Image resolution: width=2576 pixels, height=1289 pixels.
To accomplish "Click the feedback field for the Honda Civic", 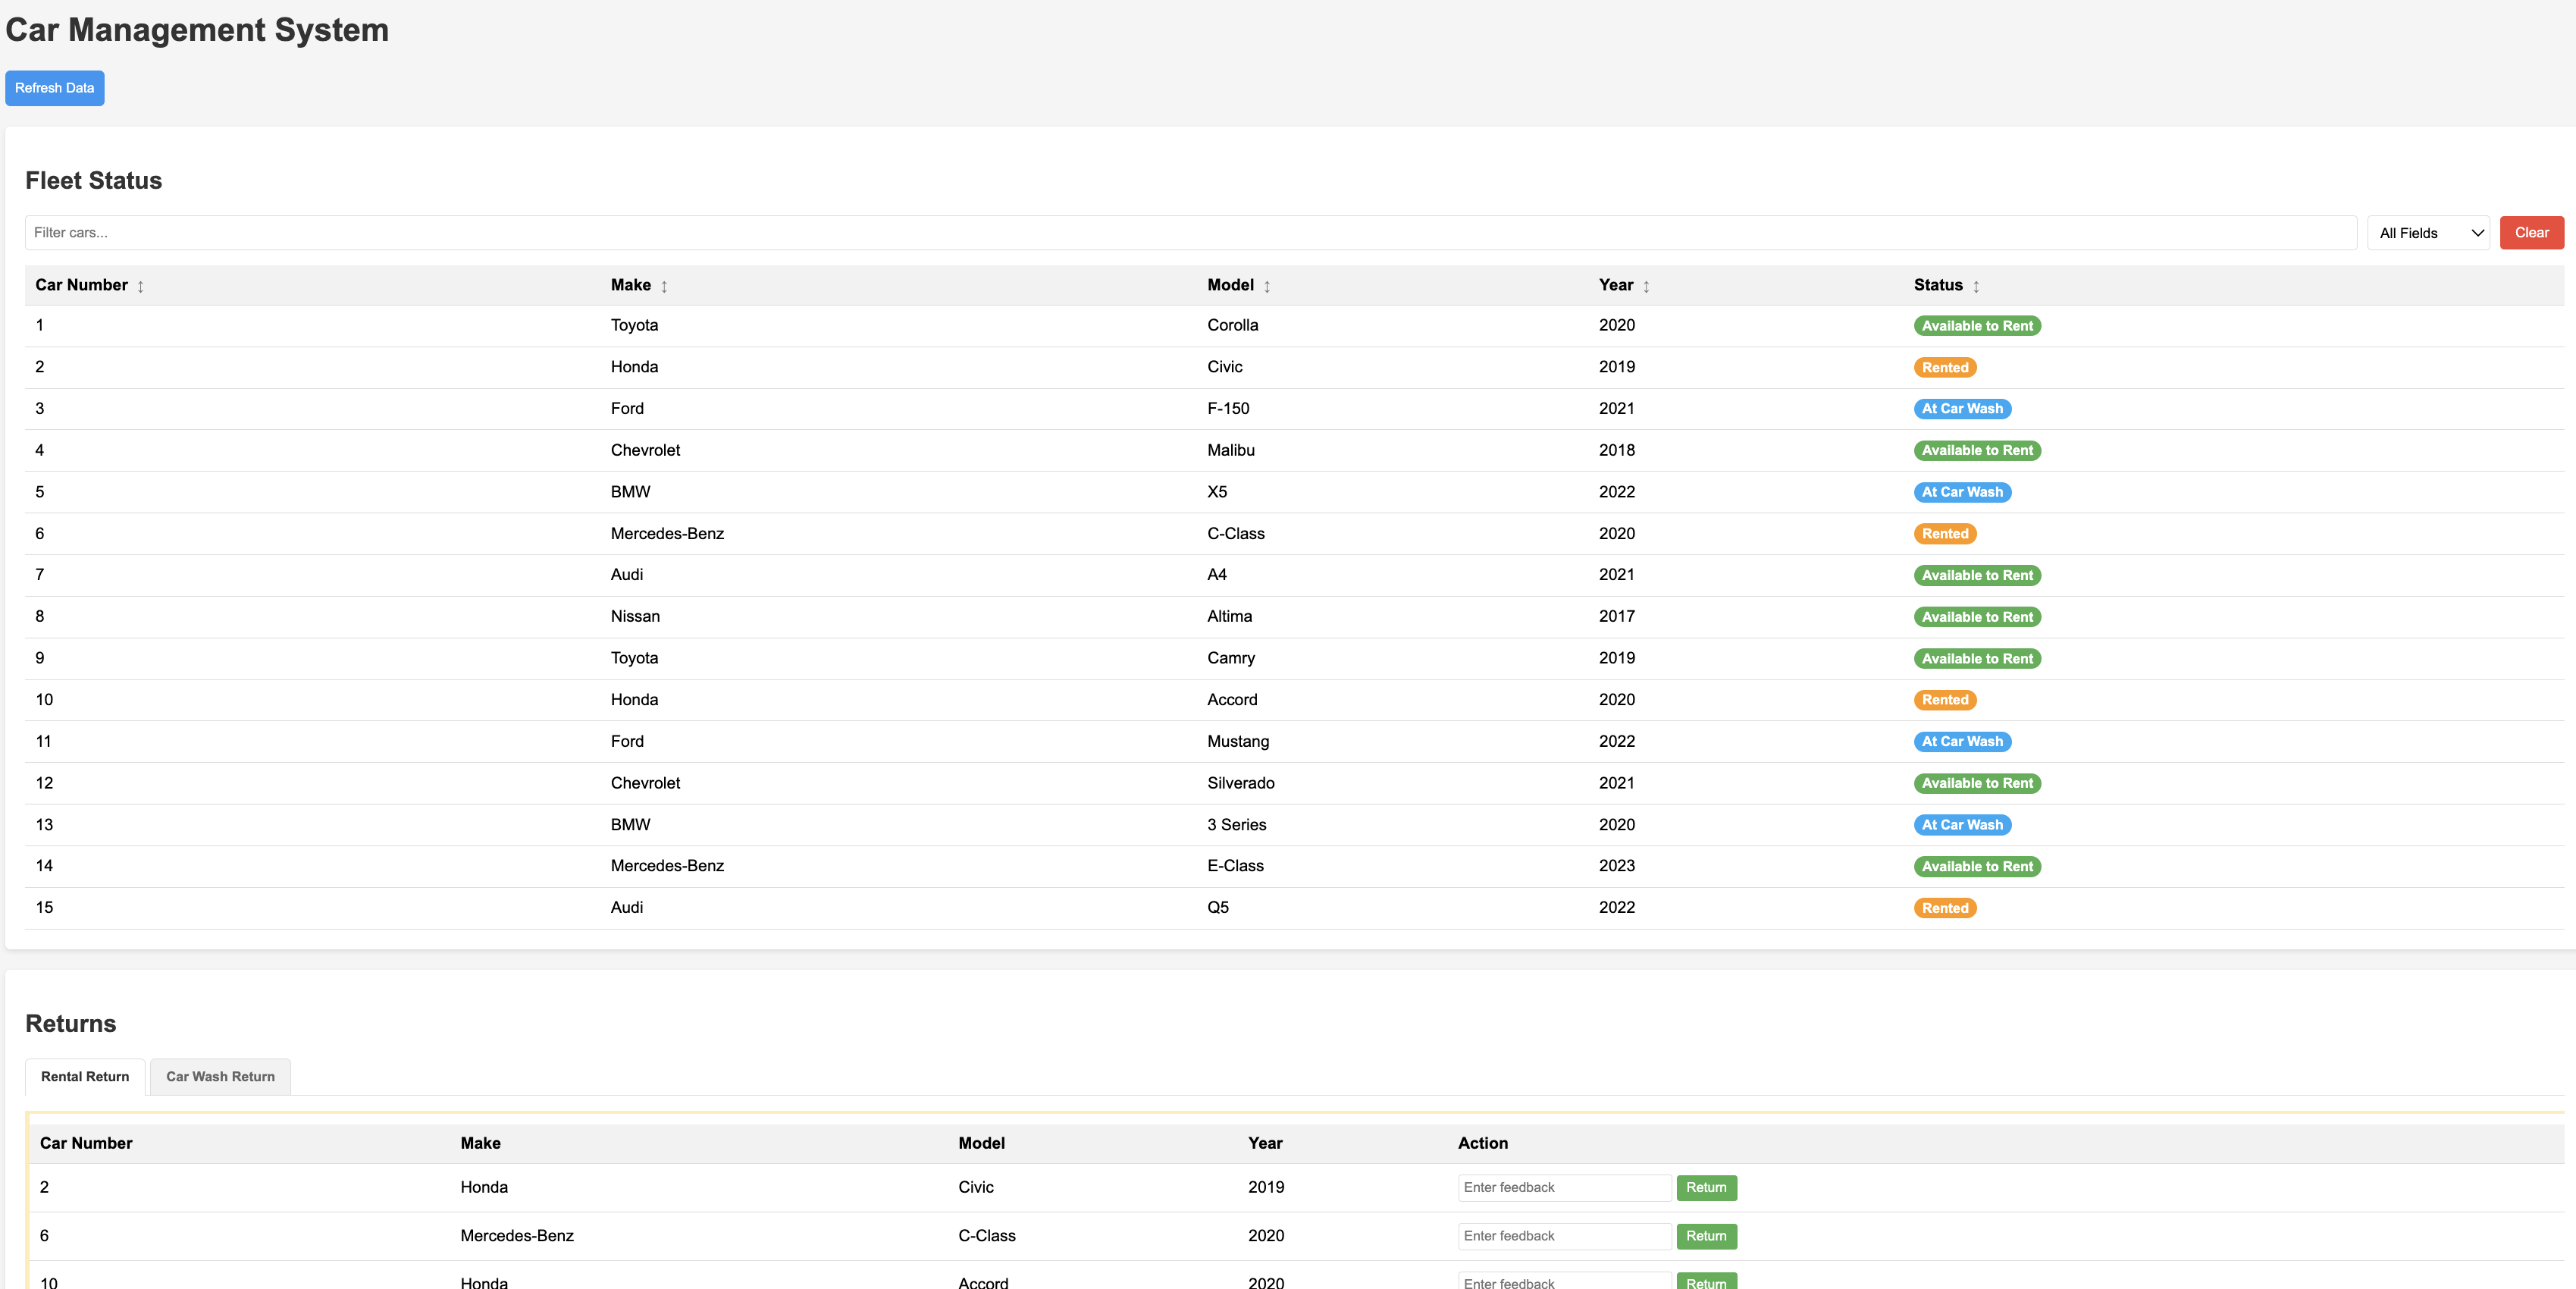I will coord(1563,1187).
